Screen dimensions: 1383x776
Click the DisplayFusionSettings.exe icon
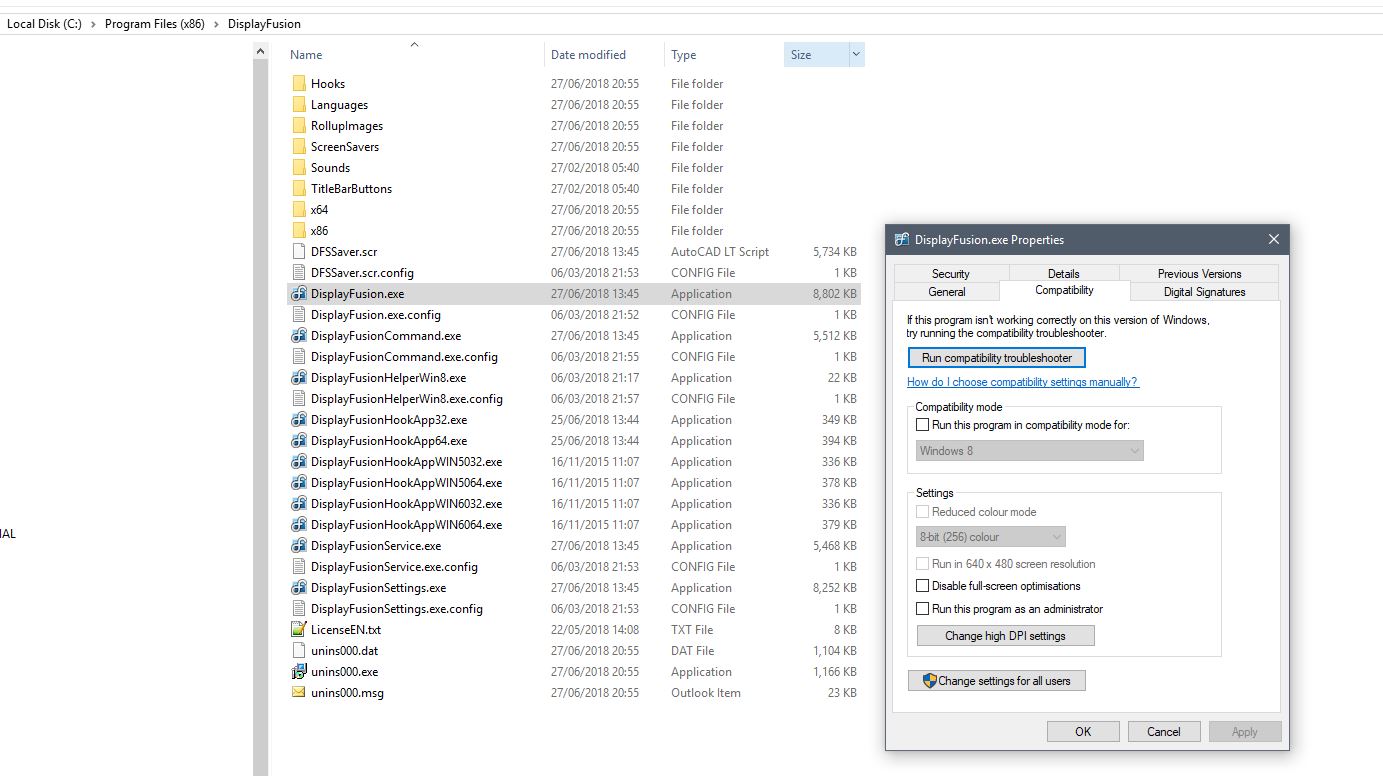(298, 588)
